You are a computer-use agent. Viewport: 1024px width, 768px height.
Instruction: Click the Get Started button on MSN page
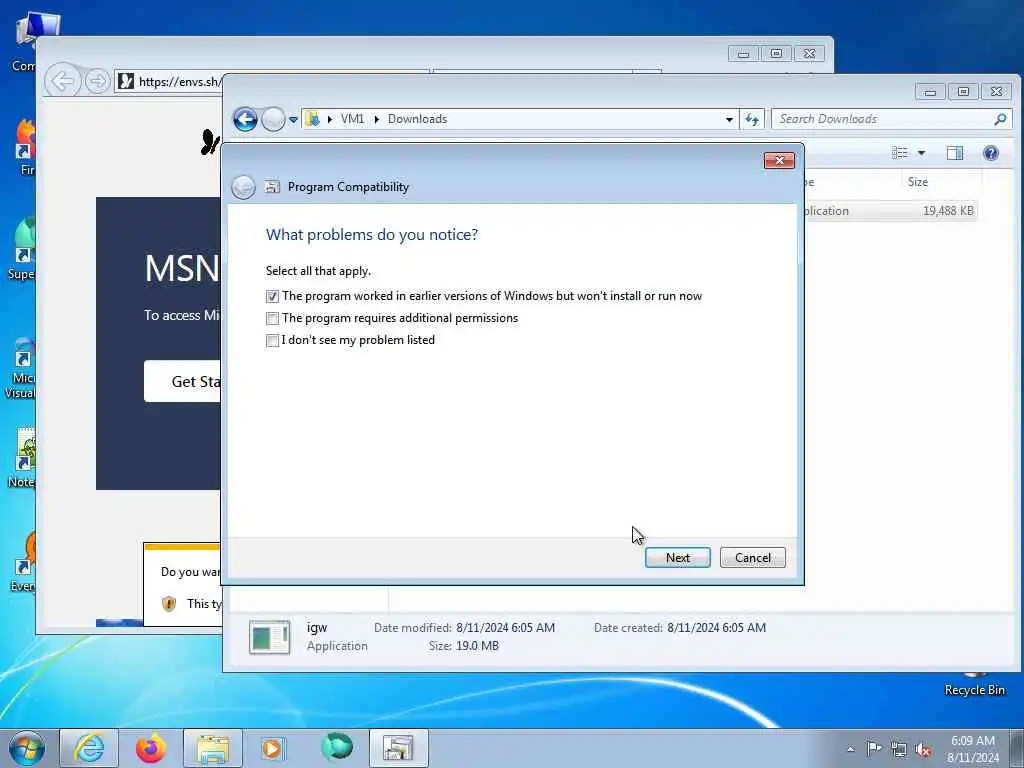[183, 381]
